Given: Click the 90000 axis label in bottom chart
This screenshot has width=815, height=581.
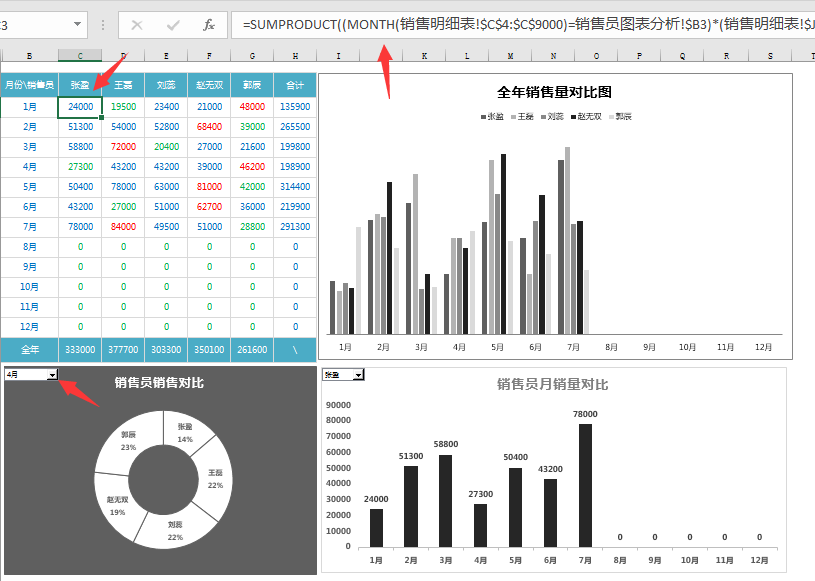Looking at the screenshot, I should (x=338, y=405).
